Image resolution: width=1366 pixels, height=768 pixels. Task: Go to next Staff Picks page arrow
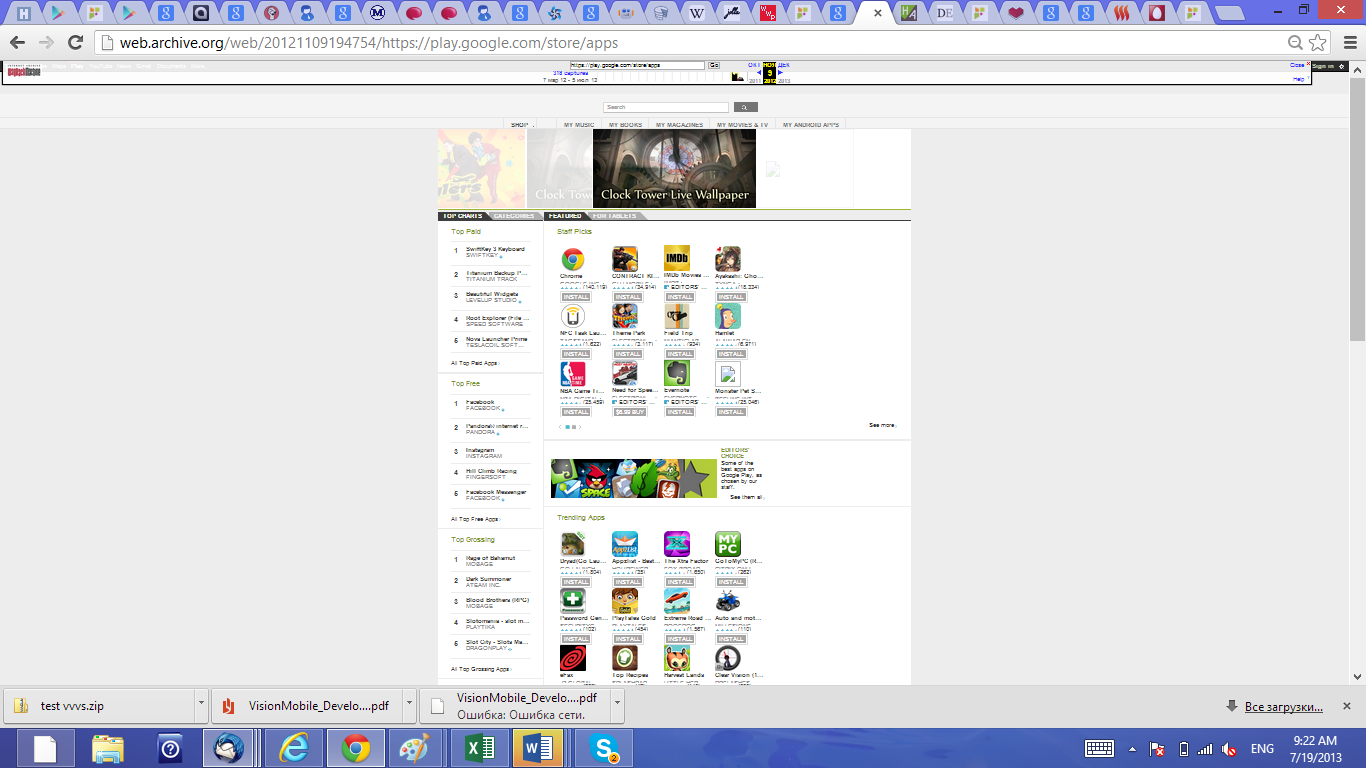[x=579, y=427]
